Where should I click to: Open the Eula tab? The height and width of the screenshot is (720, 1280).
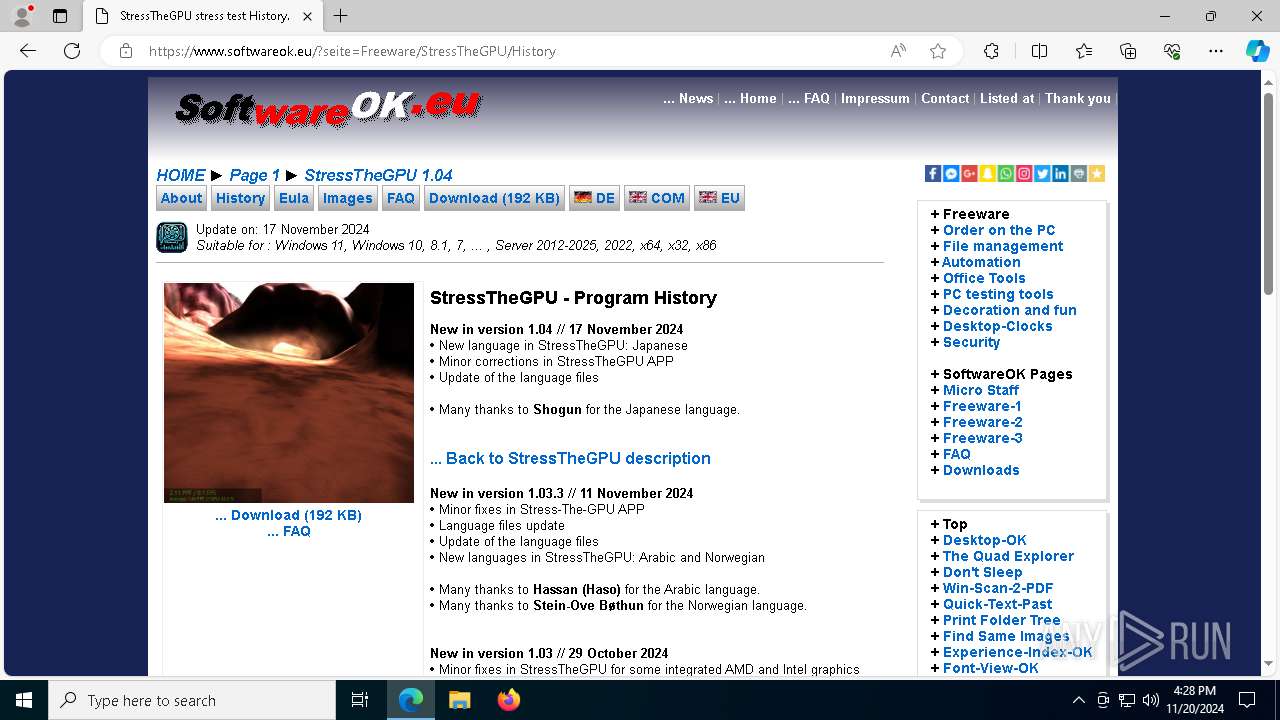click(294, 198)
